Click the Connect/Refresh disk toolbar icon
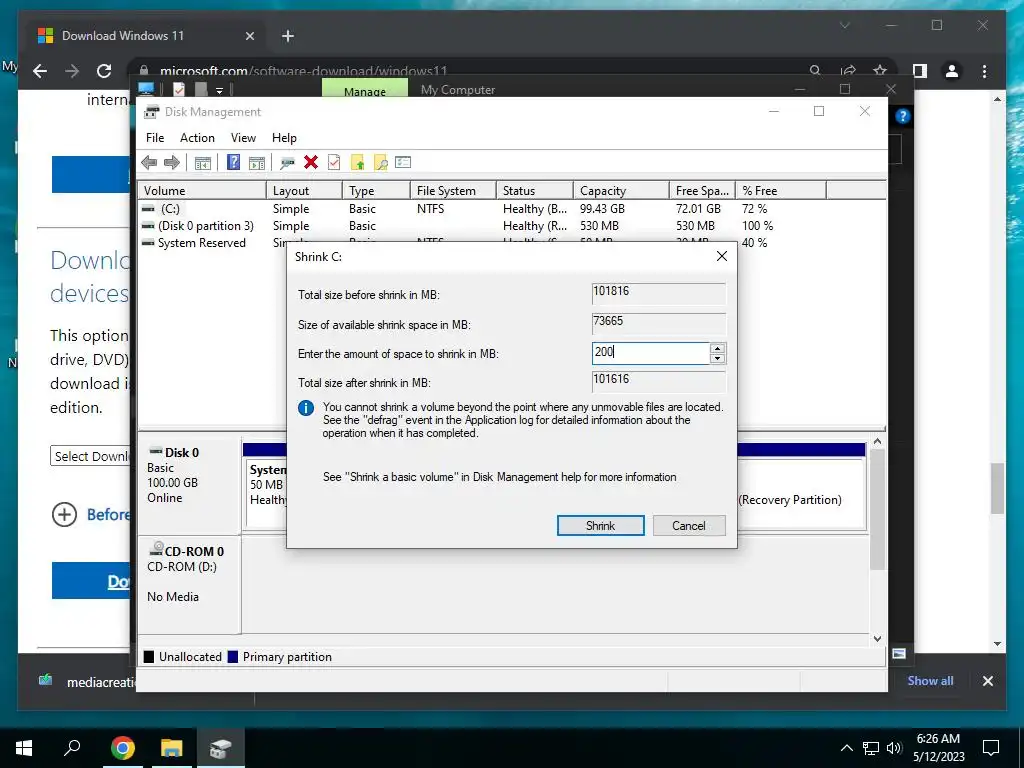The width and height of the screenshot is (1024, 768). (287, 163)
